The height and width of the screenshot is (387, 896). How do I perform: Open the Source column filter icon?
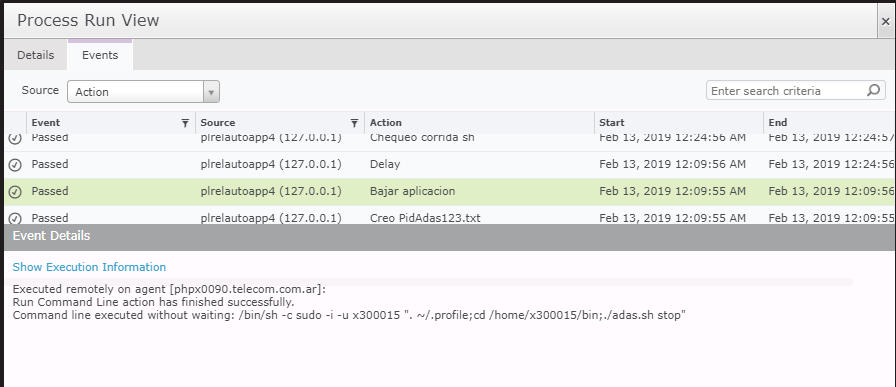354,122
